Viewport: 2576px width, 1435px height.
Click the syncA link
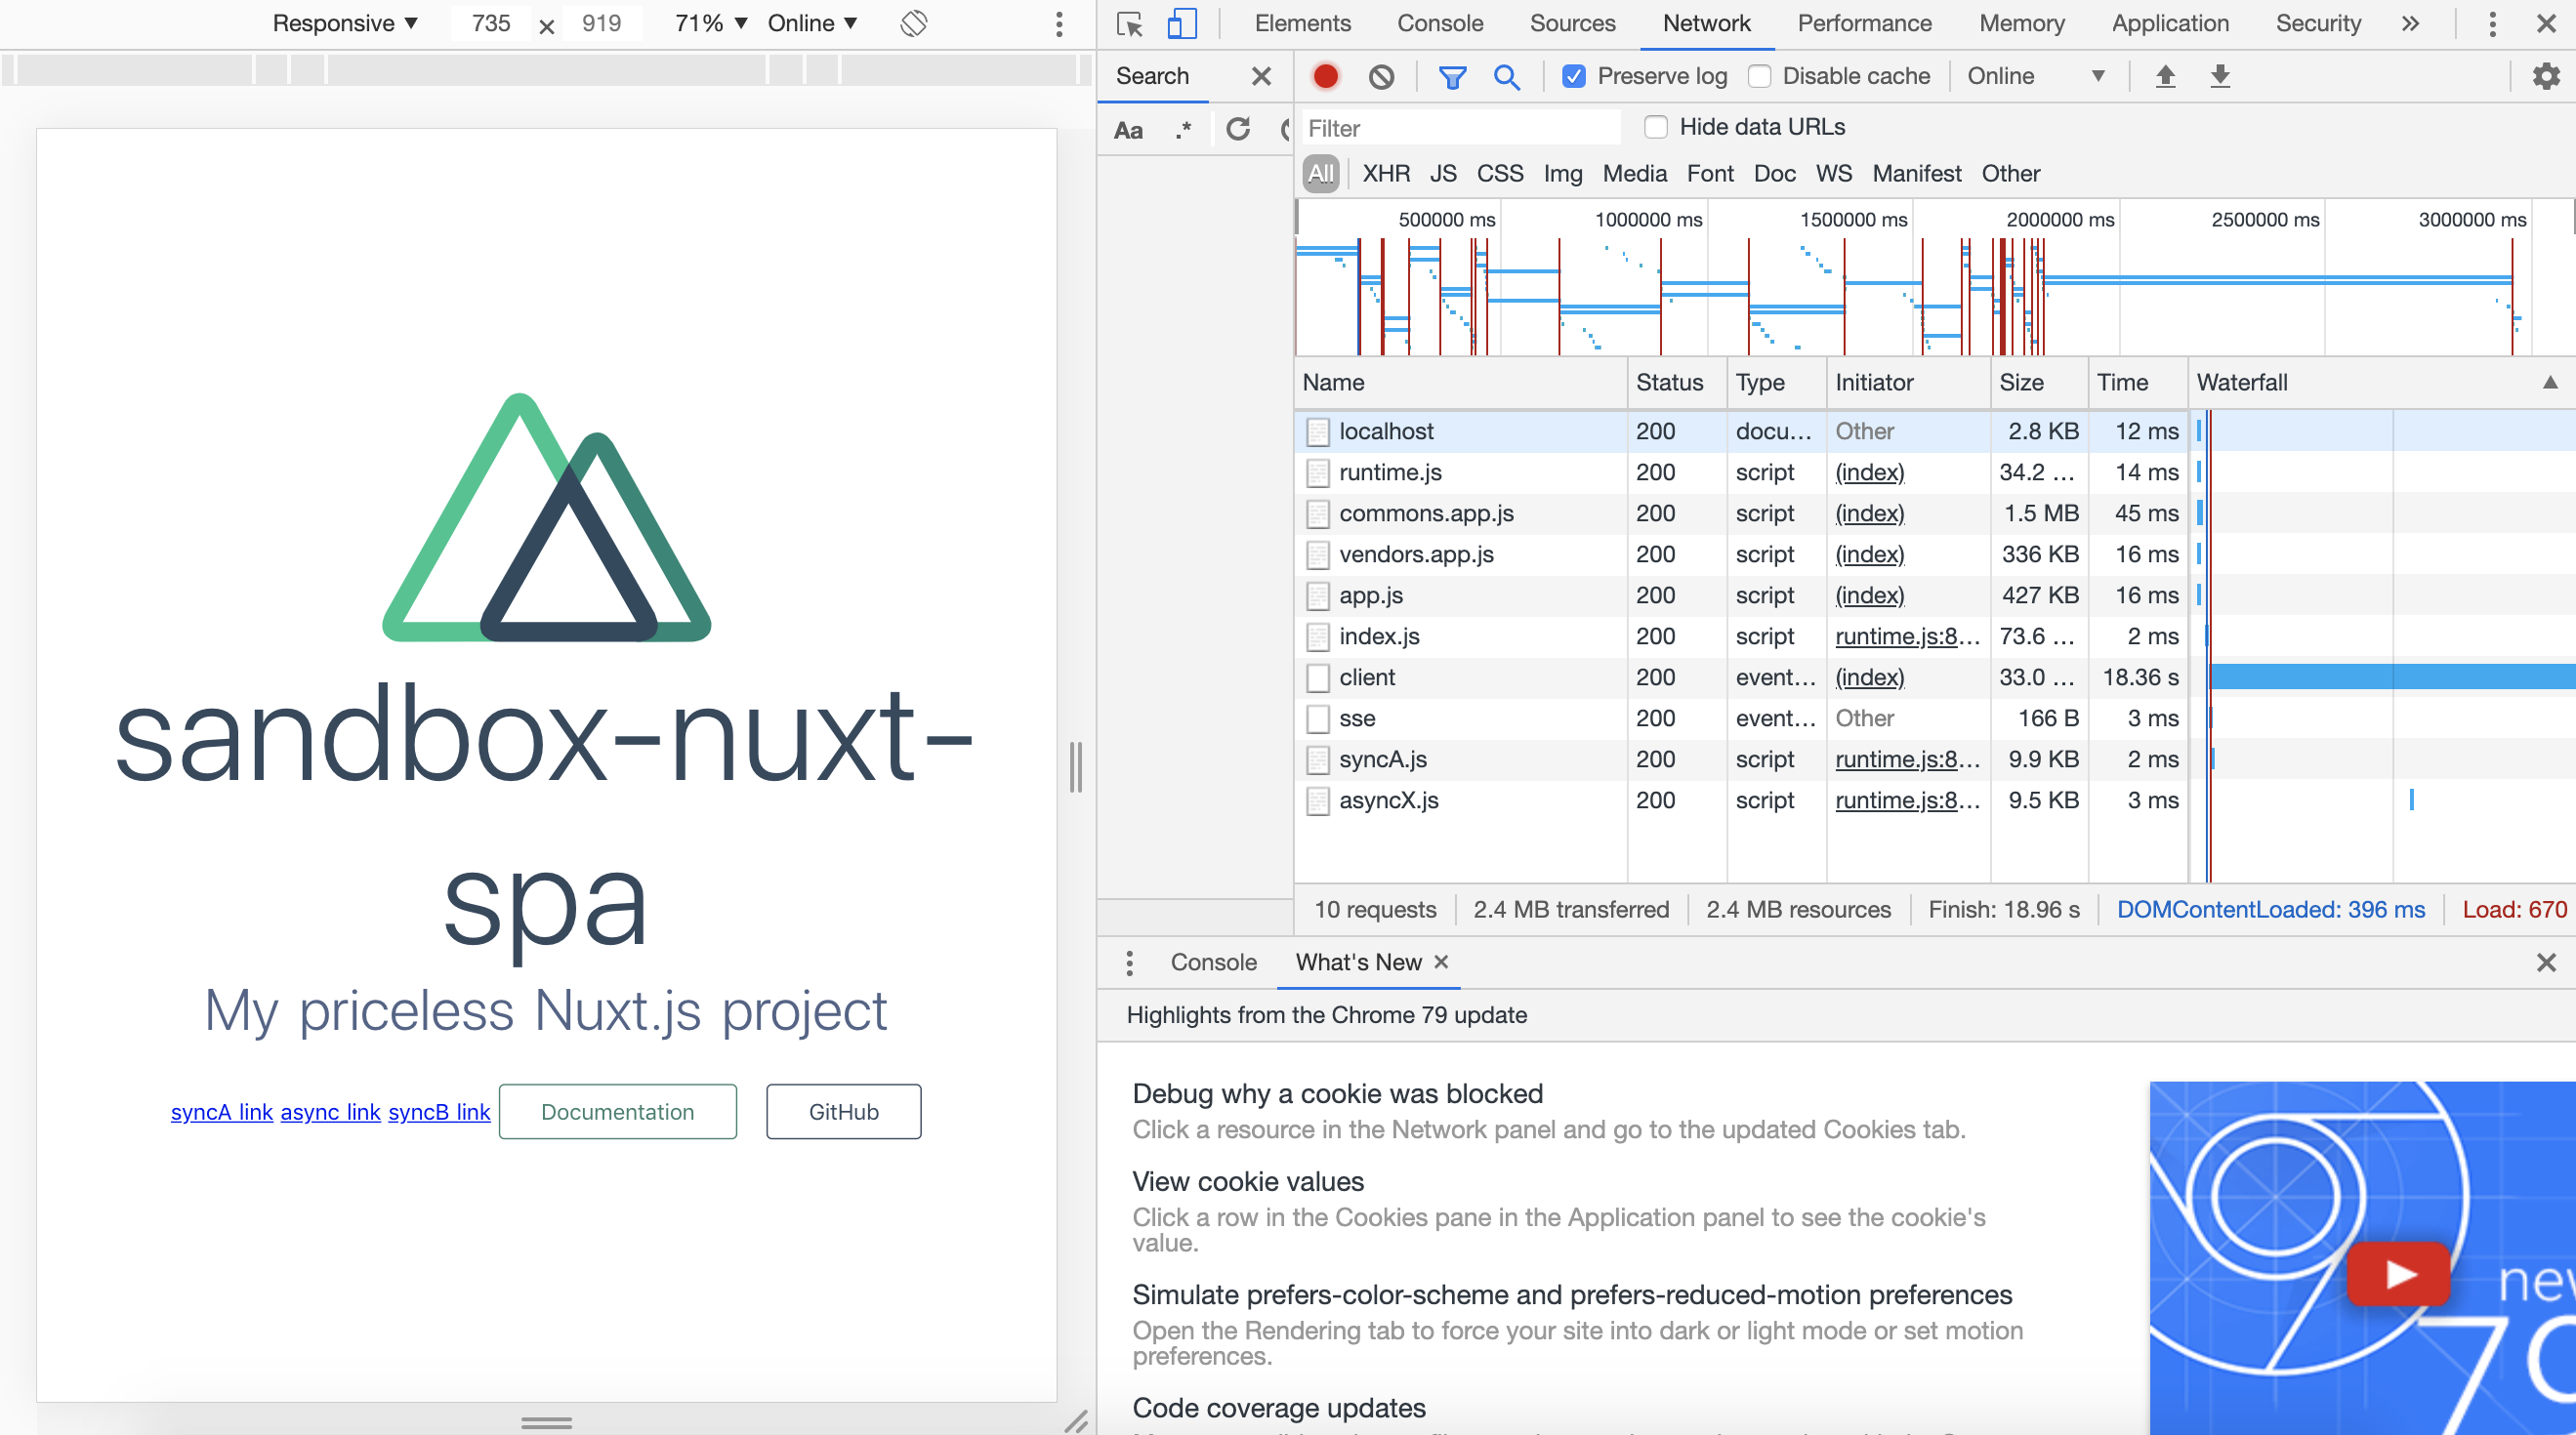(221, 1112)
